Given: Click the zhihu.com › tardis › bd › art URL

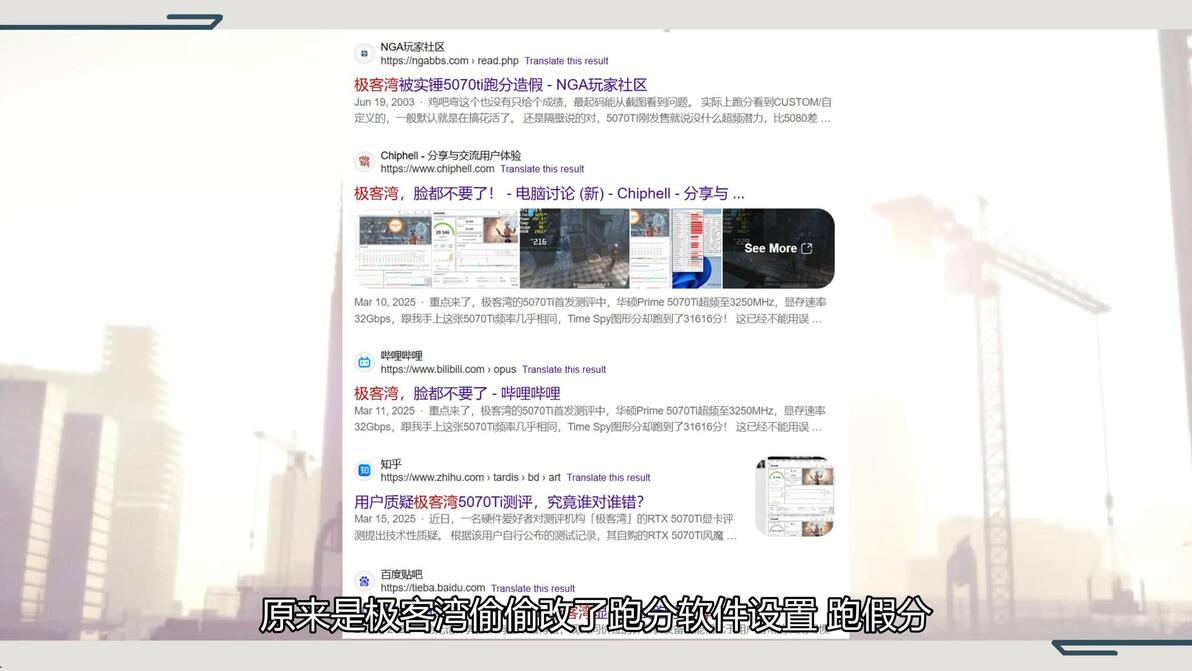Looking at the screenshot, I should [x=470, y=478].
